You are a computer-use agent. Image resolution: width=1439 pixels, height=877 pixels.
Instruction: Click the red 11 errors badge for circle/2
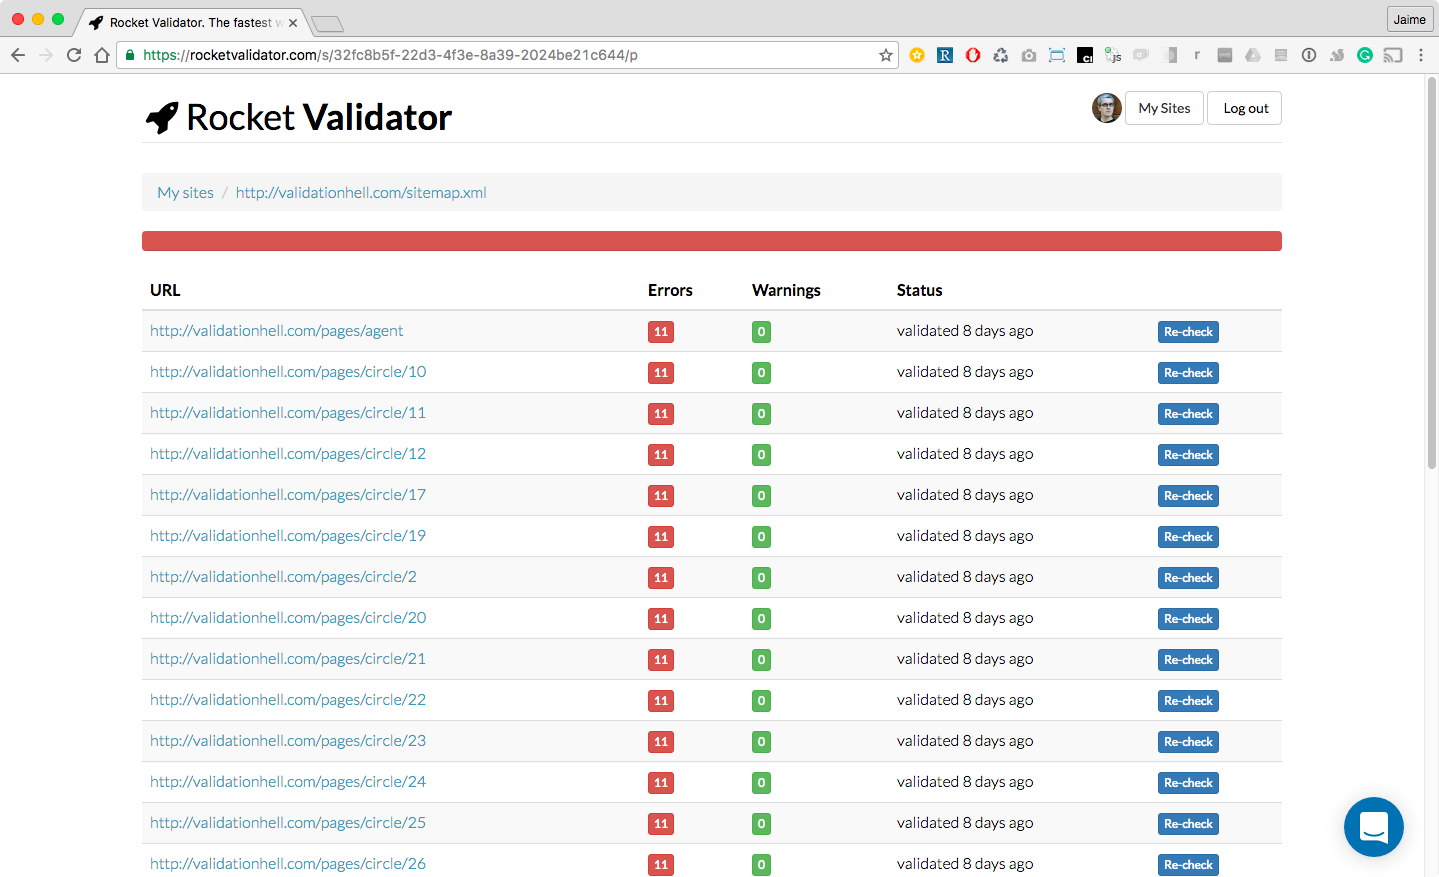tap(661, 578)
